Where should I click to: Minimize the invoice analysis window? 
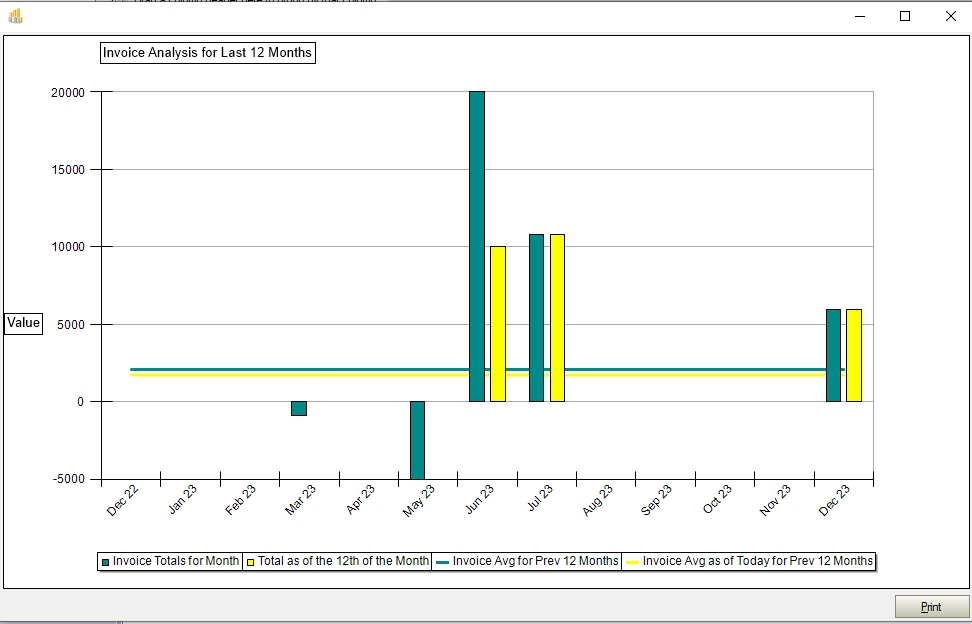pos(860,16)
